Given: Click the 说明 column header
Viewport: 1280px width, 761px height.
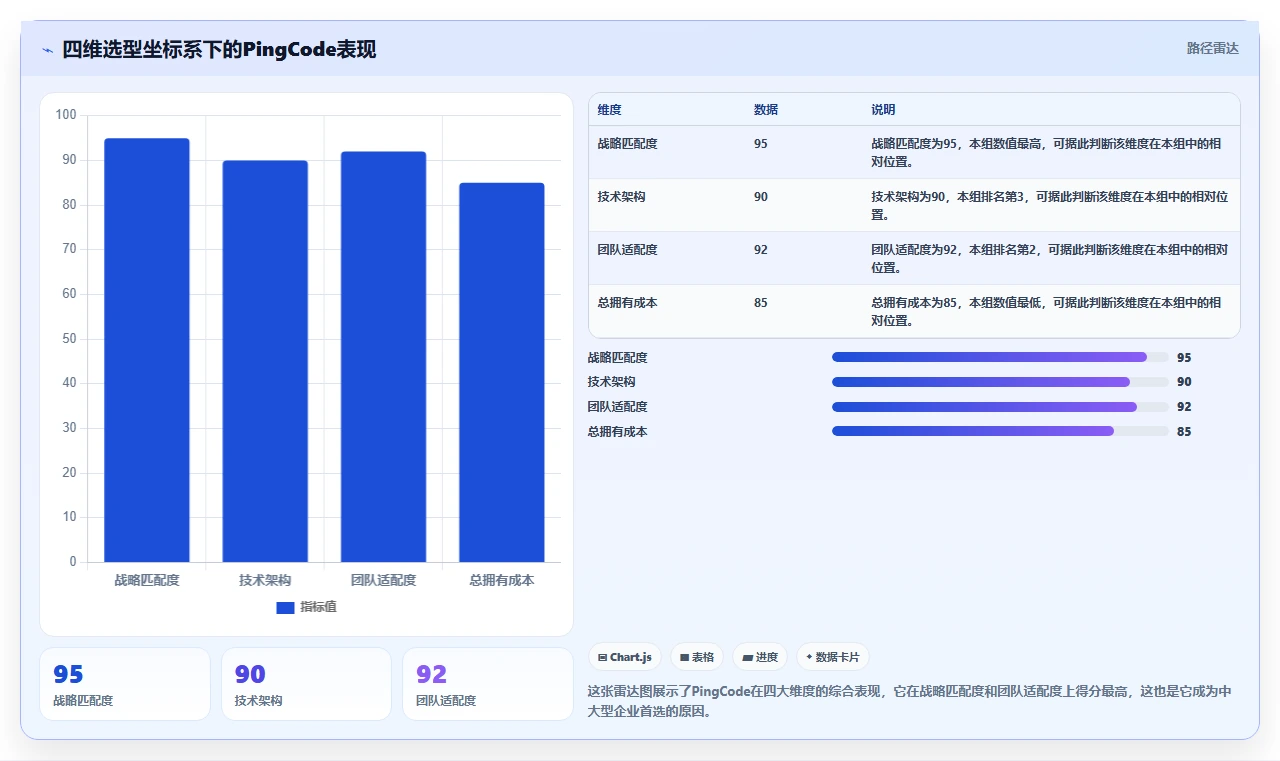Looking at the screenshot, I should click(883, 110).
